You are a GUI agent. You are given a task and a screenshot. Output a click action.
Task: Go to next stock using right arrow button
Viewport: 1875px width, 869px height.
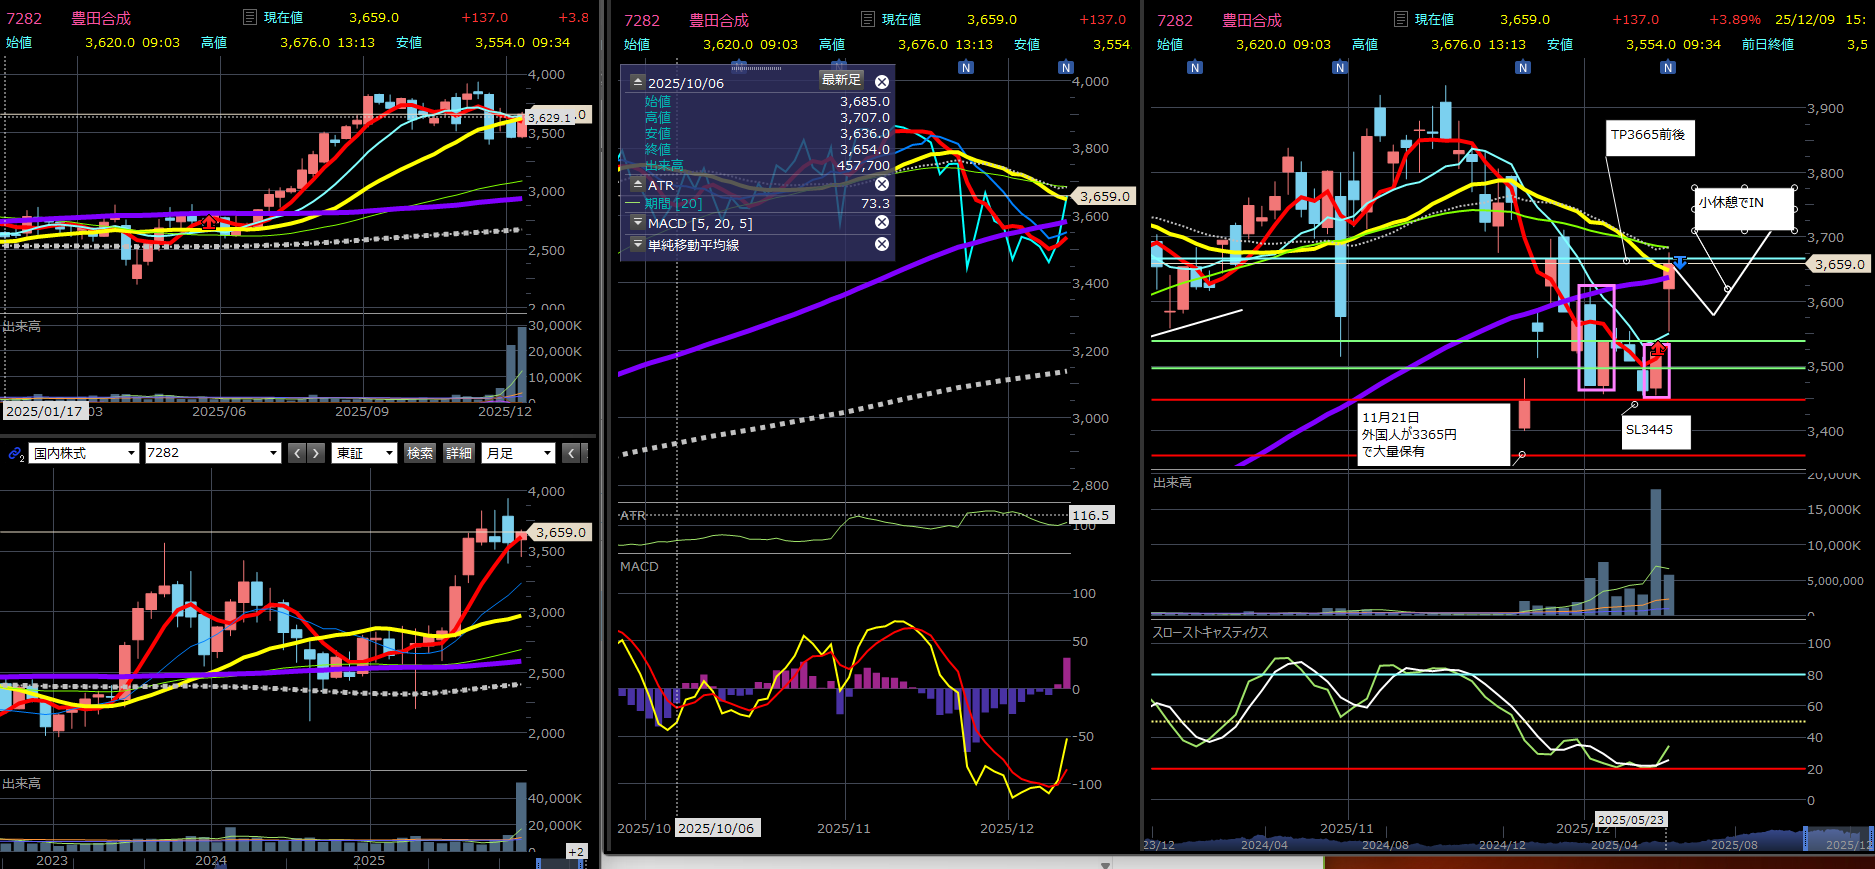pos(316,453)
